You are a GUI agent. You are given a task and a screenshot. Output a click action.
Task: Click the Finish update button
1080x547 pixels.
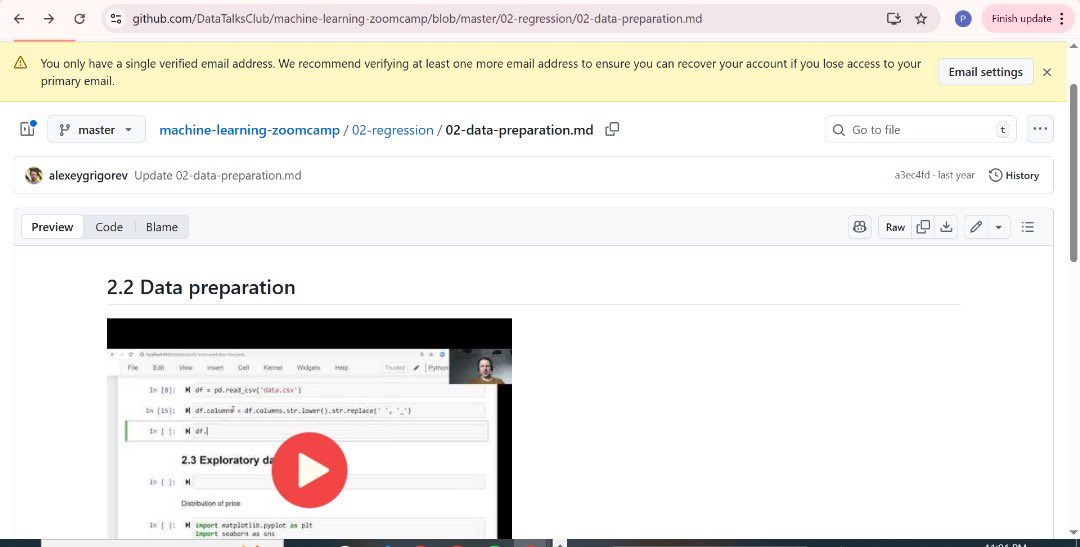pos(1027,19)
